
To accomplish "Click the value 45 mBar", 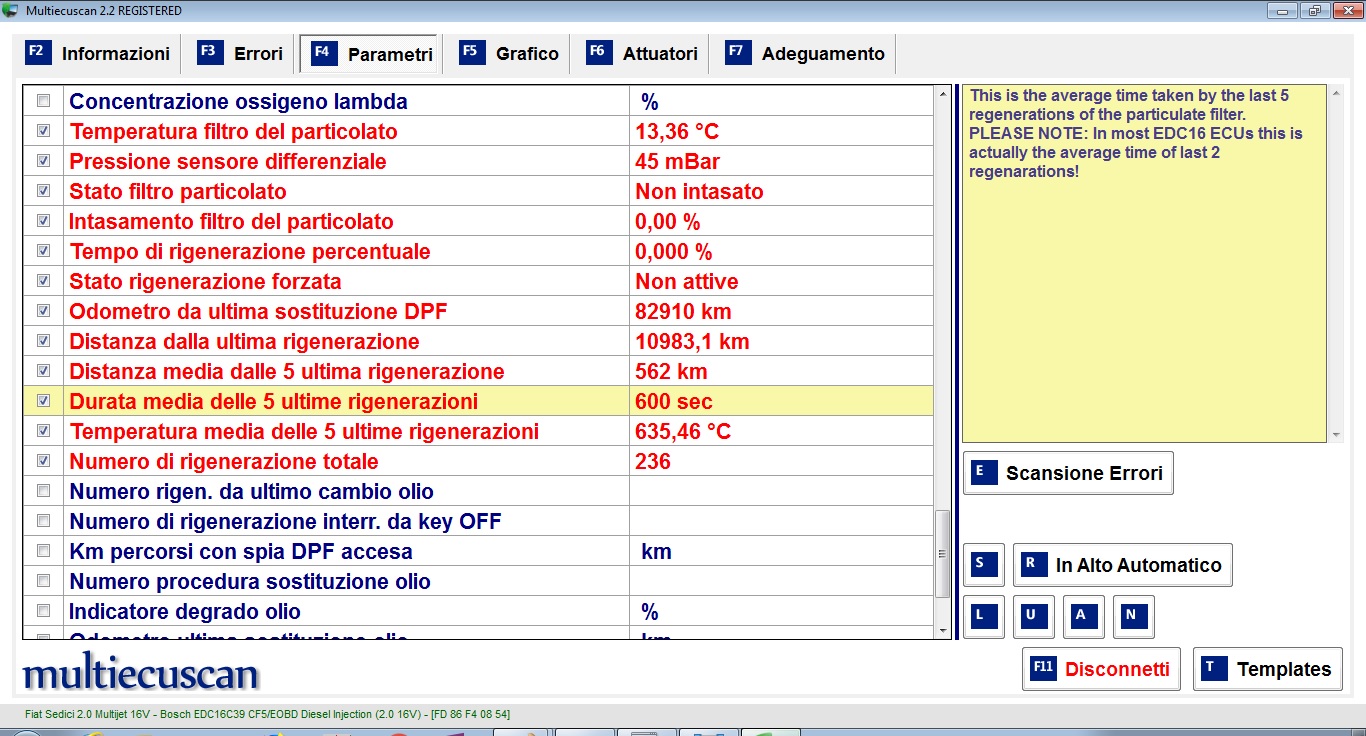I will pyautogui.click(x=677, y=161).
